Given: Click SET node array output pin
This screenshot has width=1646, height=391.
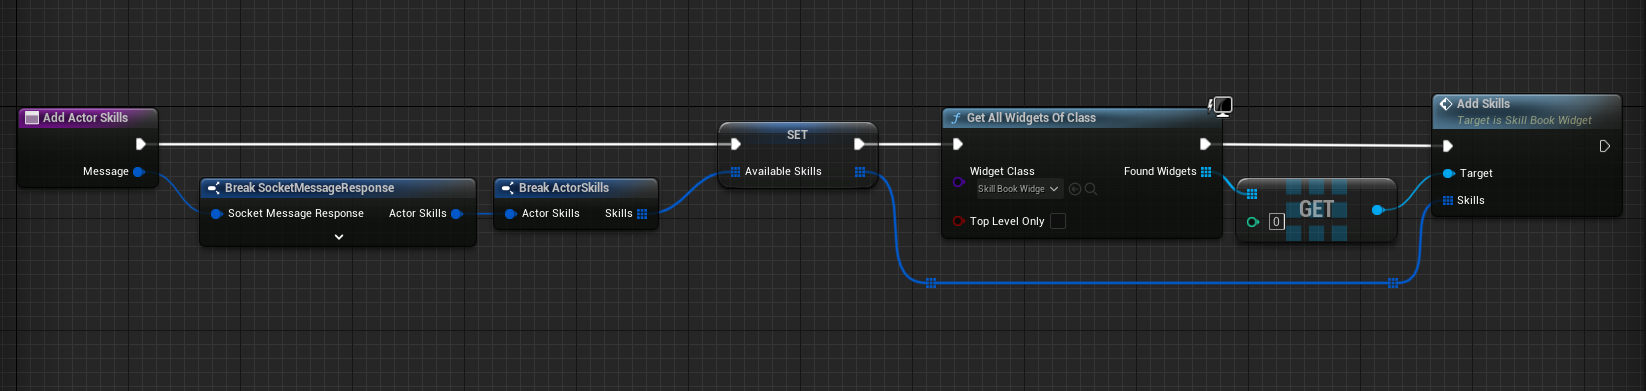Looking at the screenshot, I should pyautogui.click(x=860, y=172).
